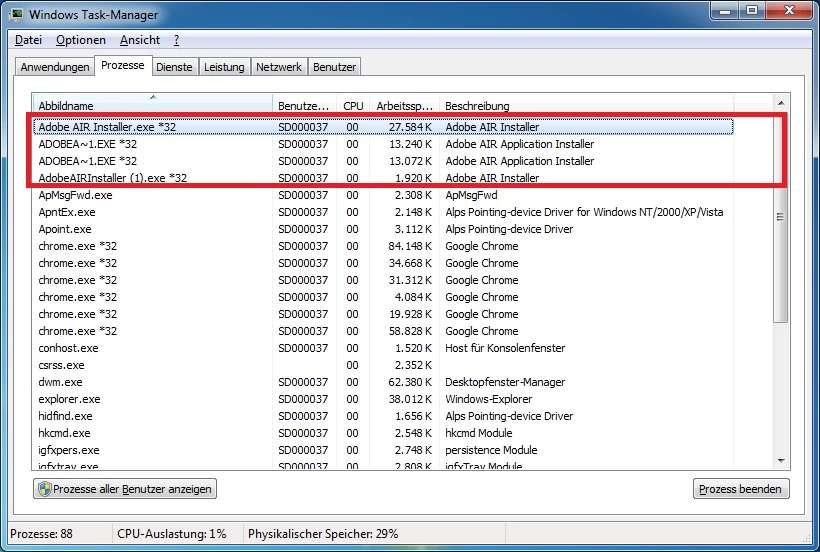Click the 27.584 K memory value

pyautogui.click(x=411, y=127)
